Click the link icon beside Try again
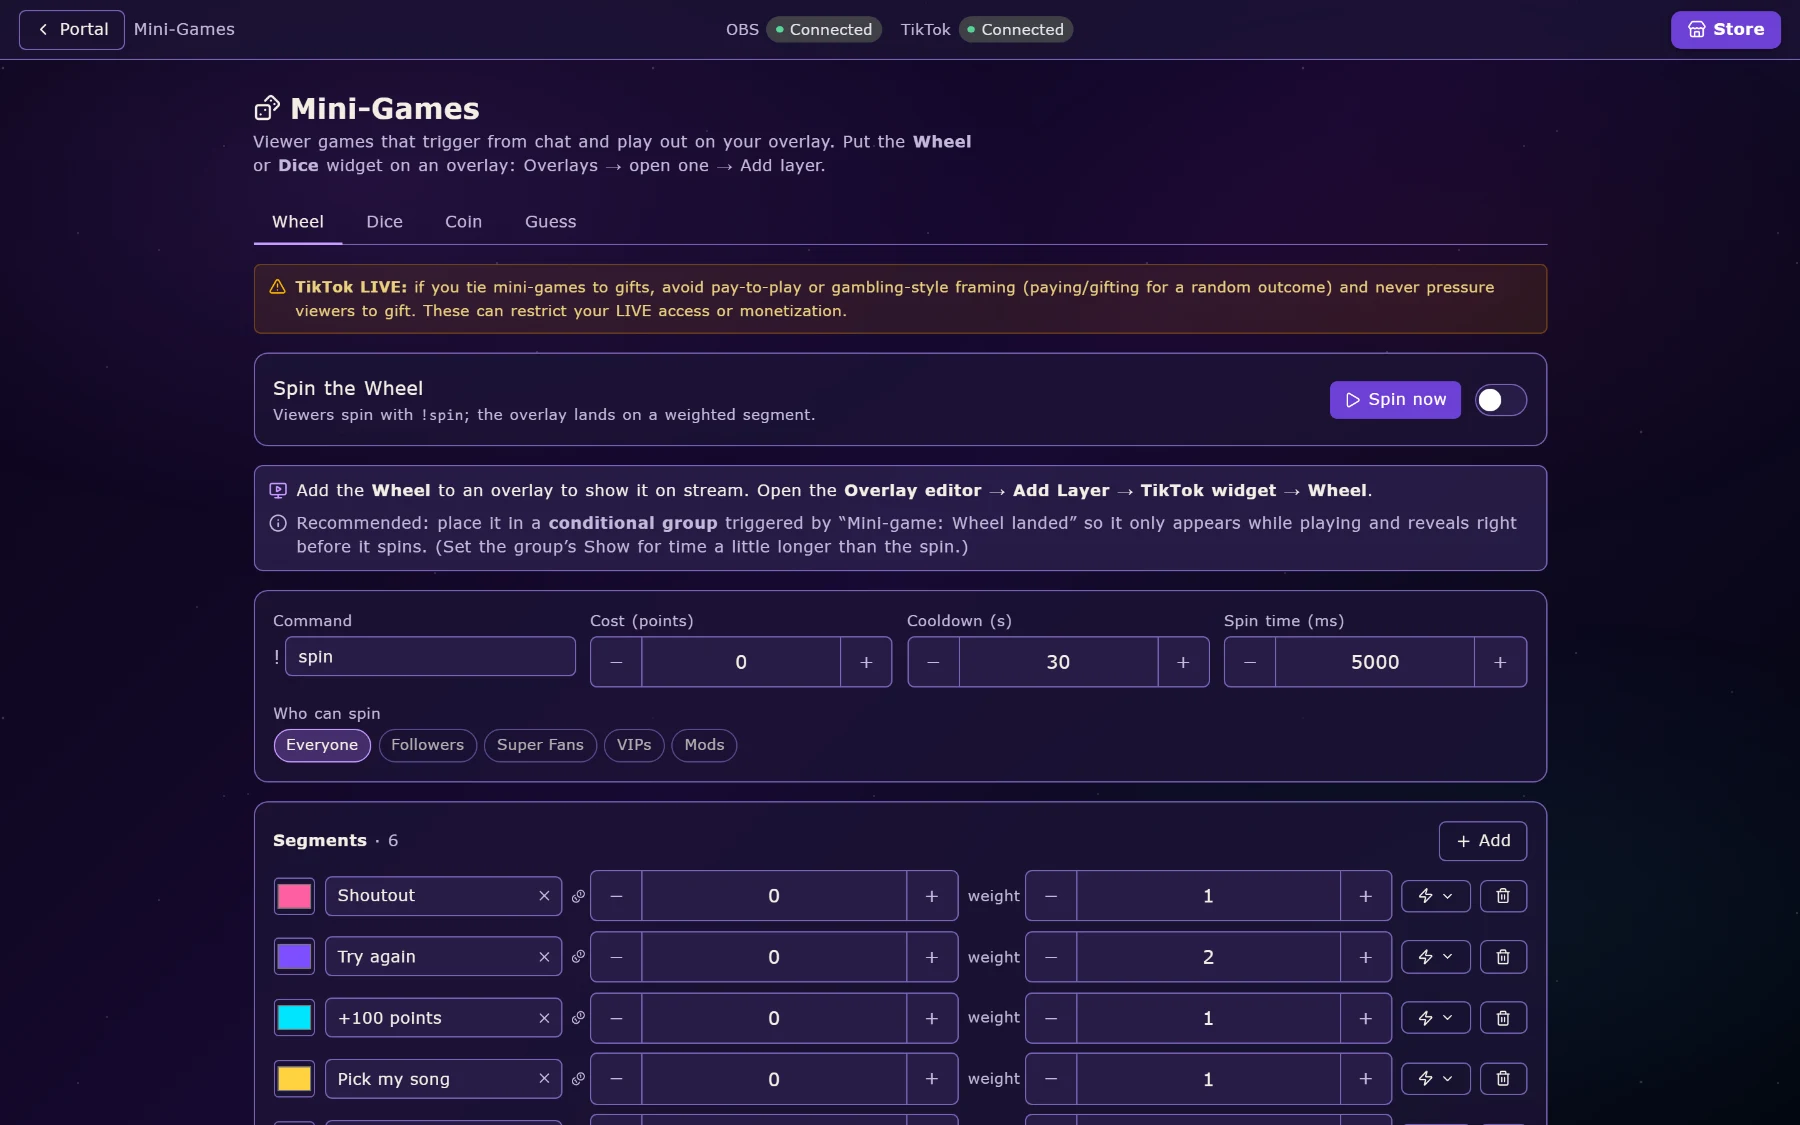This screenshot has height=1125, width=1800. (578, 957)
